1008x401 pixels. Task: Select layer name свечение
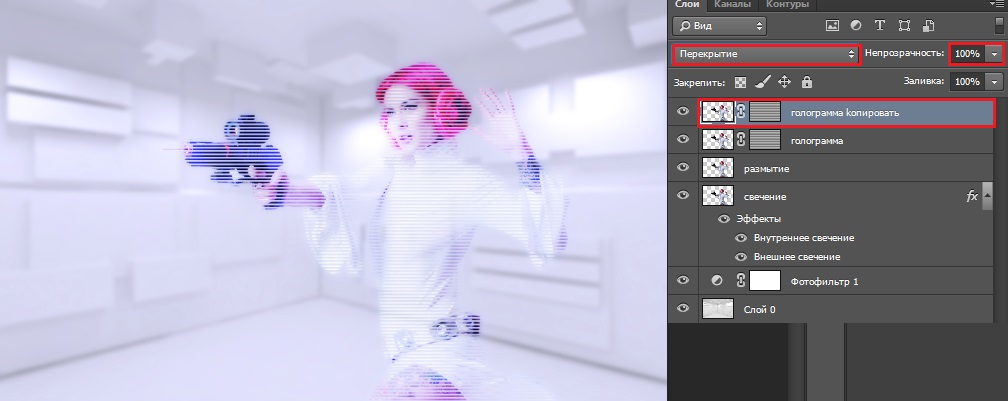[x=765, y=197]
